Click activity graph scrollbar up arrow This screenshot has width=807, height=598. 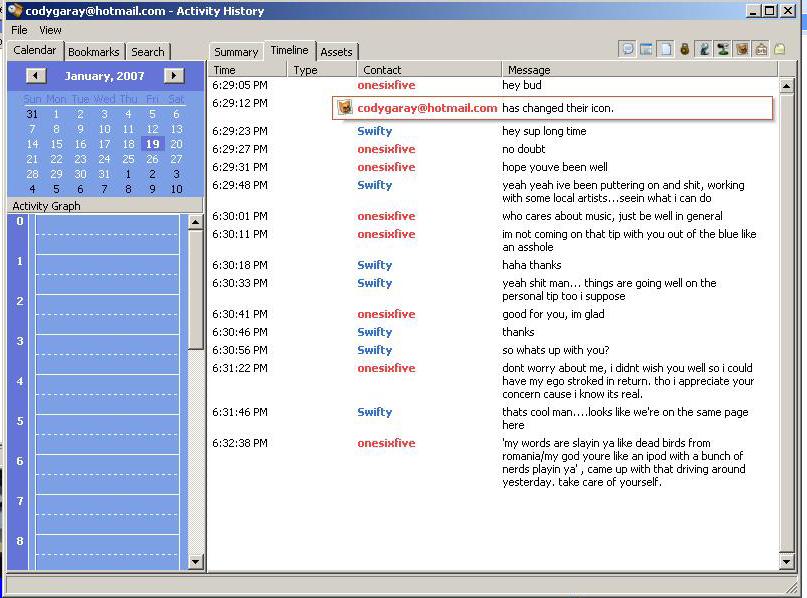(196, 222)
